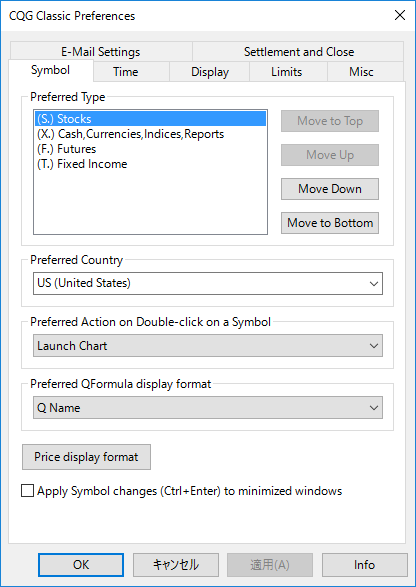Screen dimensions: 416x587
Task: Click the キャンセル cancel button
Action: coord(176,565)
